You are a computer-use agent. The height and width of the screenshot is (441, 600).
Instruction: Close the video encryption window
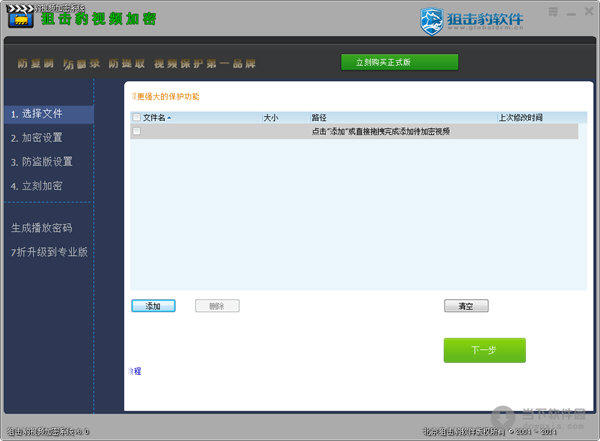point(589,11)
